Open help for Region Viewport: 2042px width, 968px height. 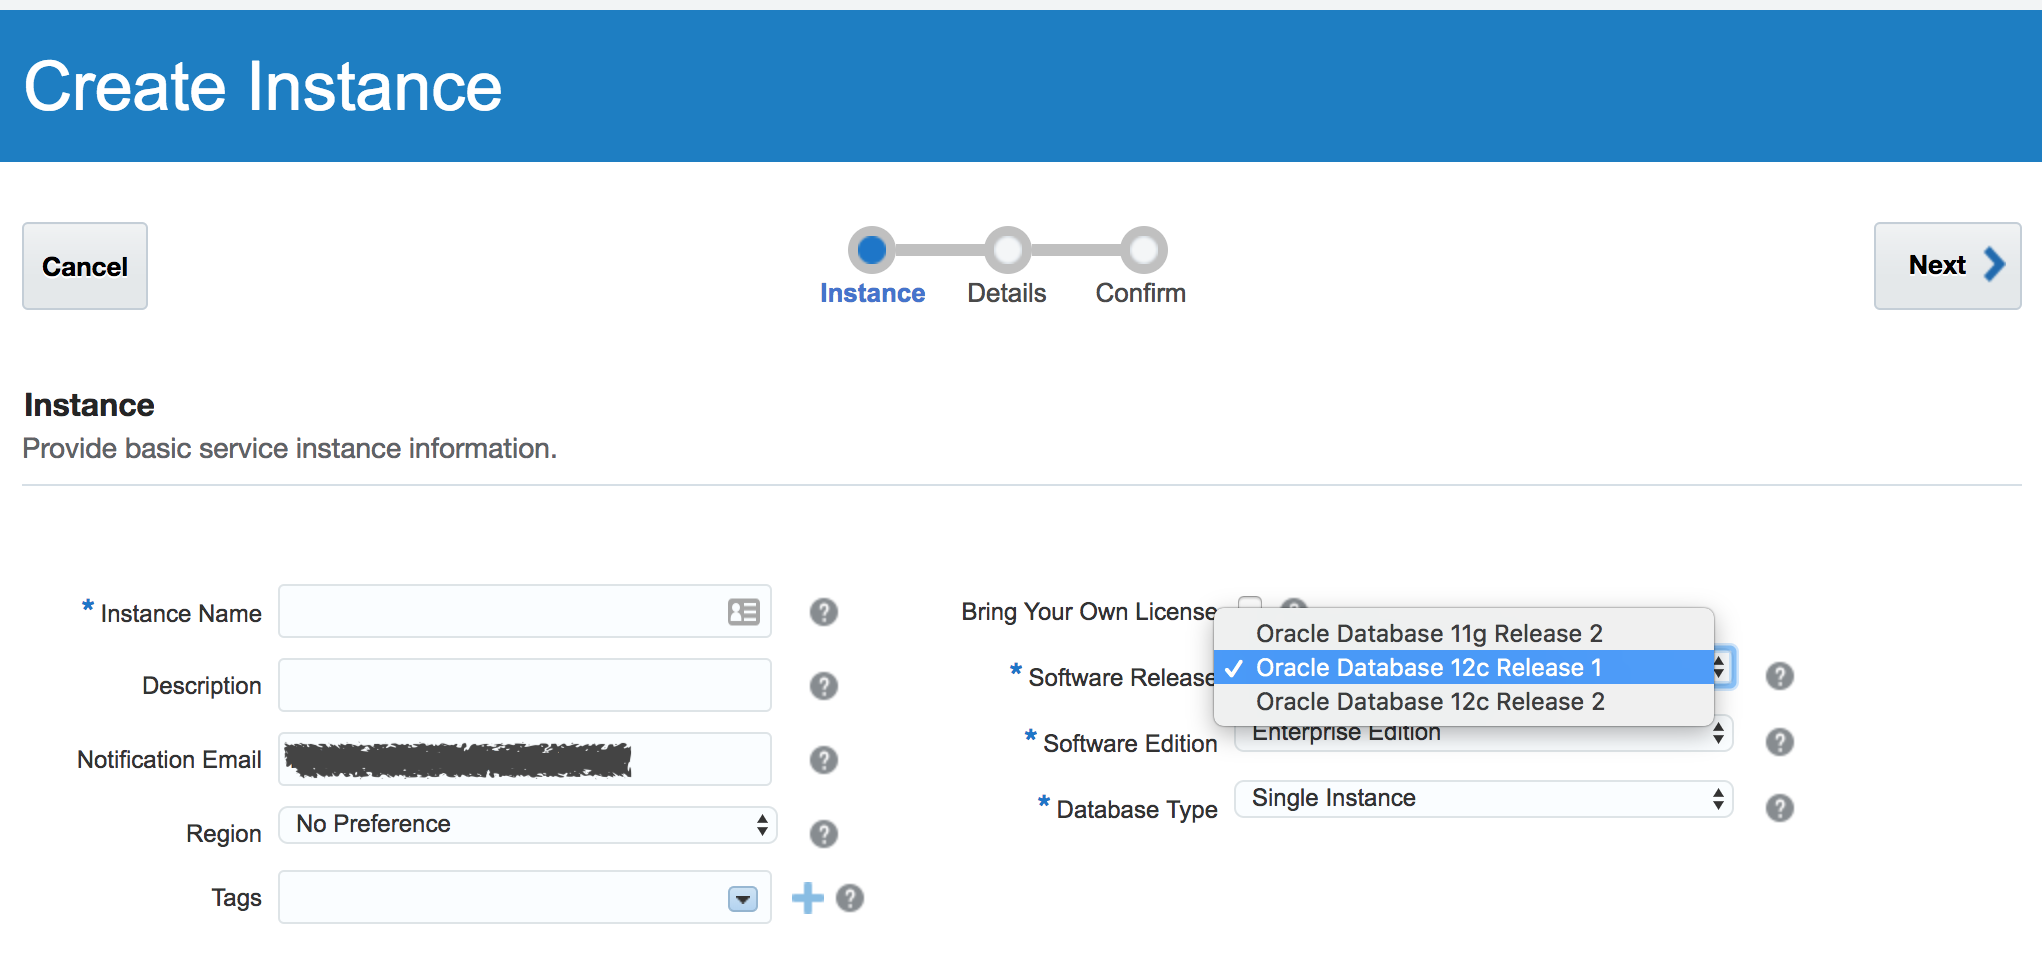coord(824,834)
